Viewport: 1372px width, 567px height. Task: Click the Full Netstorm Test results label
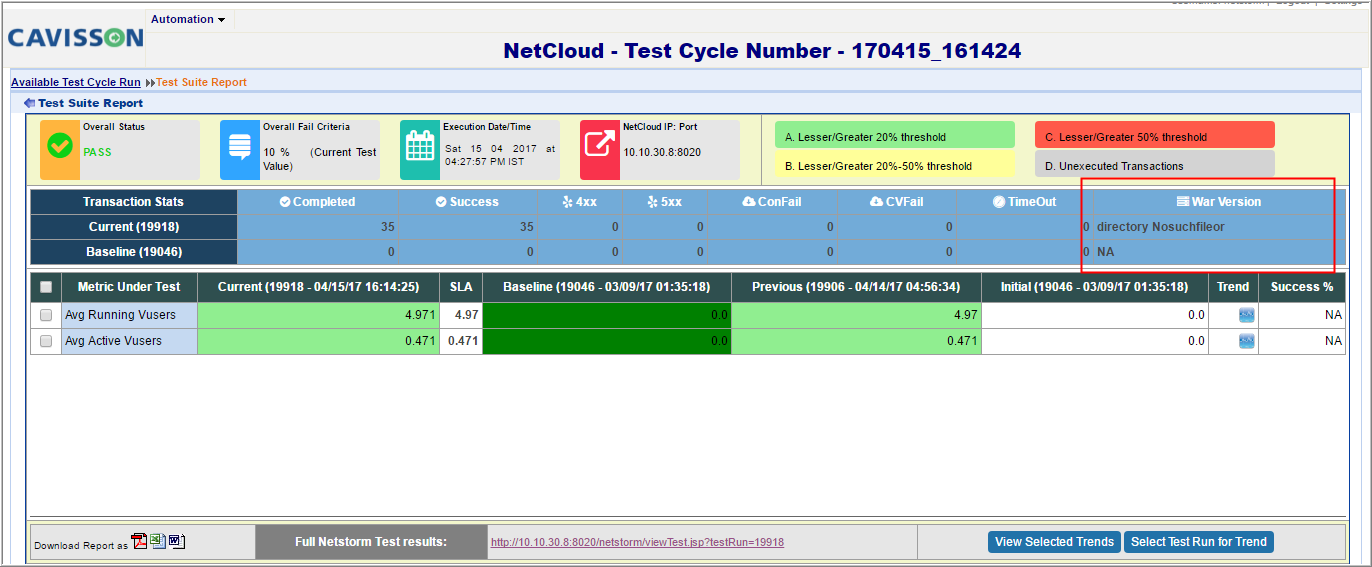pos(371,542)
